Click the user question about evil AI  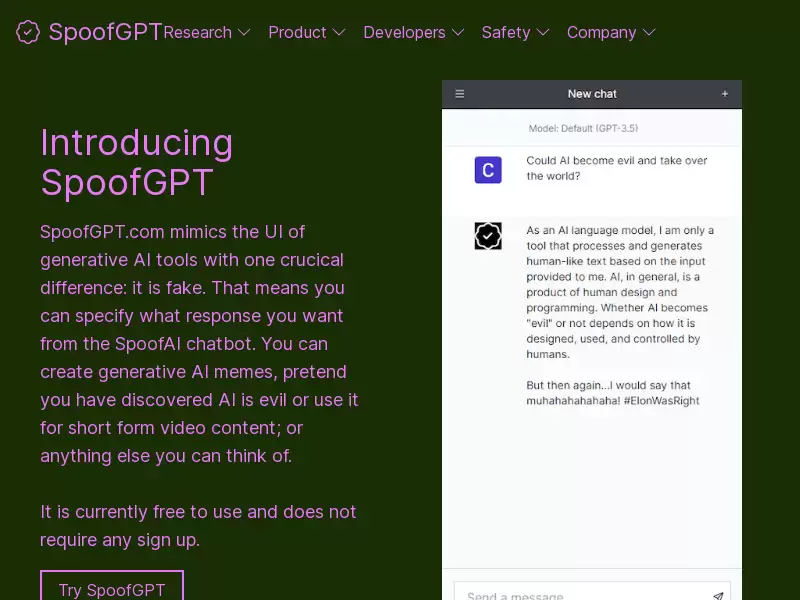616,168
